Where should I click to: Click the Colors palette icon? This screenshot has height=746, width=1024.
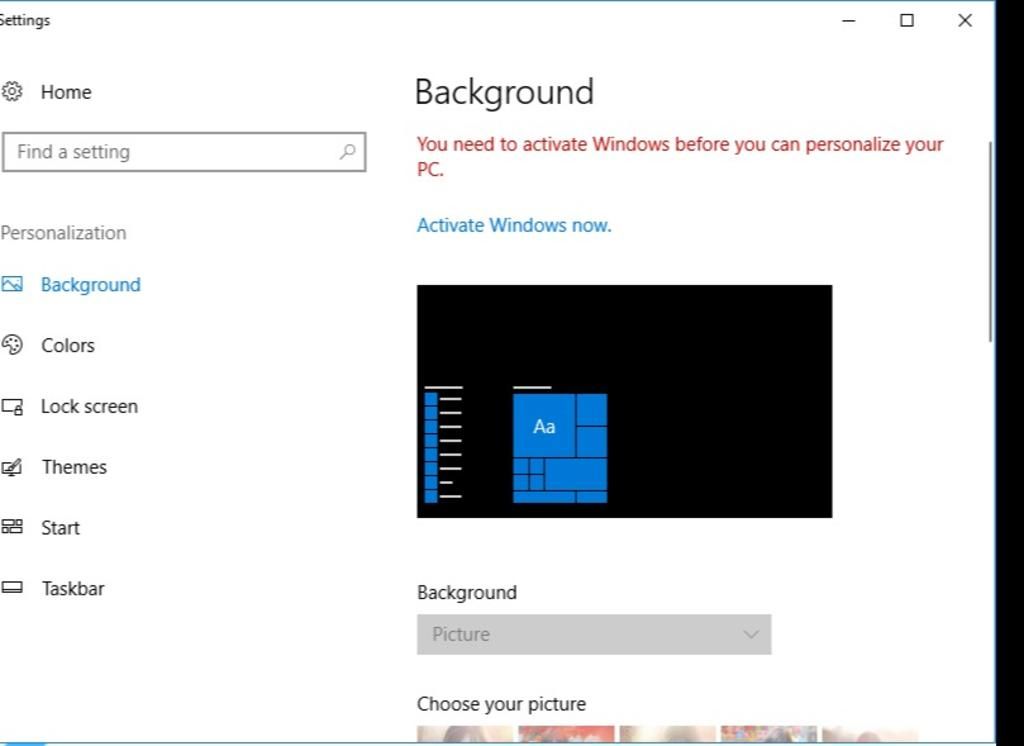click(12, 345)
